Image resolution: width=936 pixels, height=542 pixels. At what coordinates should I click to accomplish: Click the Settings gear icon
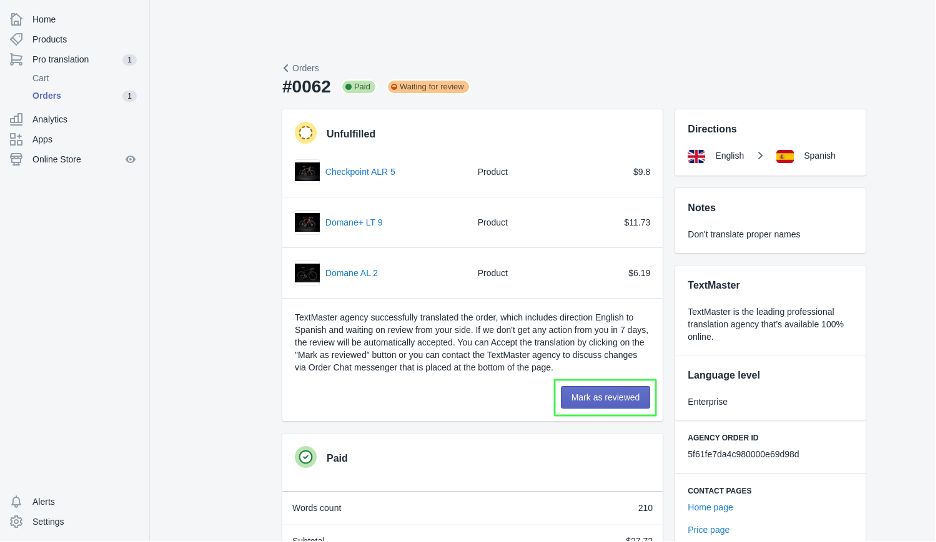16,522
